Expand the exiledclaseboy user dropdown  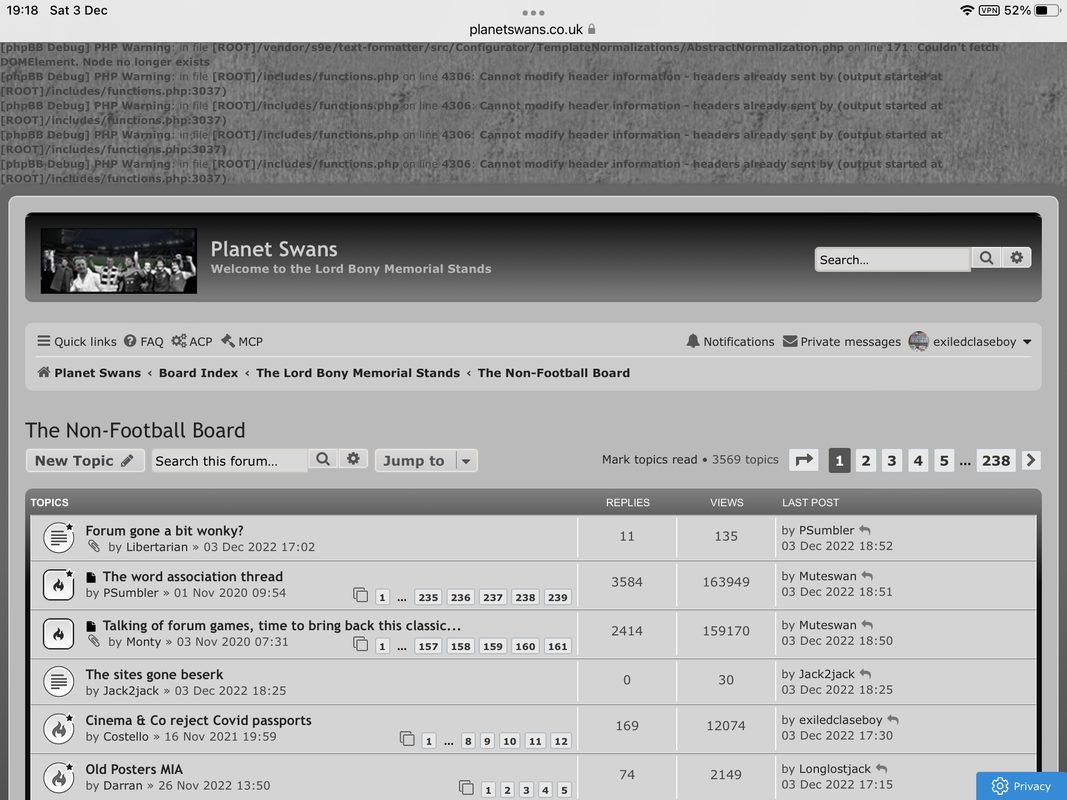pyautogui.click(x=1028, y=341)
